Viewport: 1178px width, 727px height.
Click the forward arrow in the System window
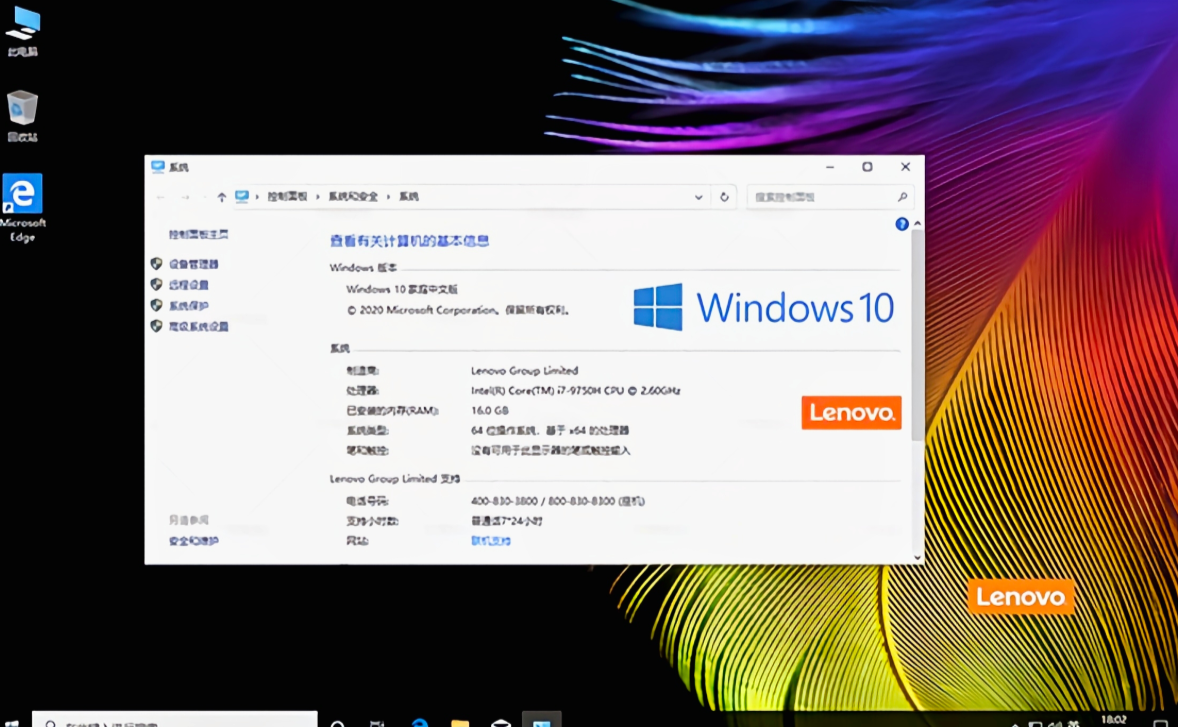click(185, 197)
